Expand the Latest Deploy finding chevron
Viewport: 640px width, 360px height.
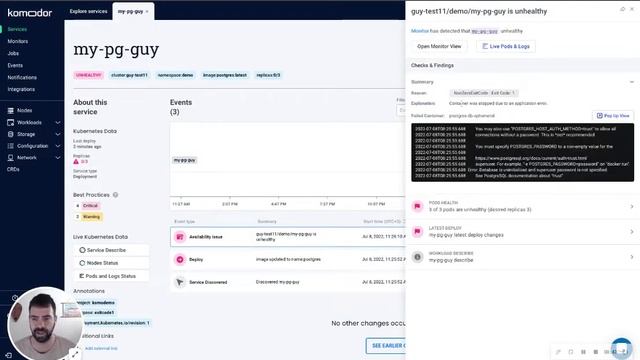click(631, 232)
